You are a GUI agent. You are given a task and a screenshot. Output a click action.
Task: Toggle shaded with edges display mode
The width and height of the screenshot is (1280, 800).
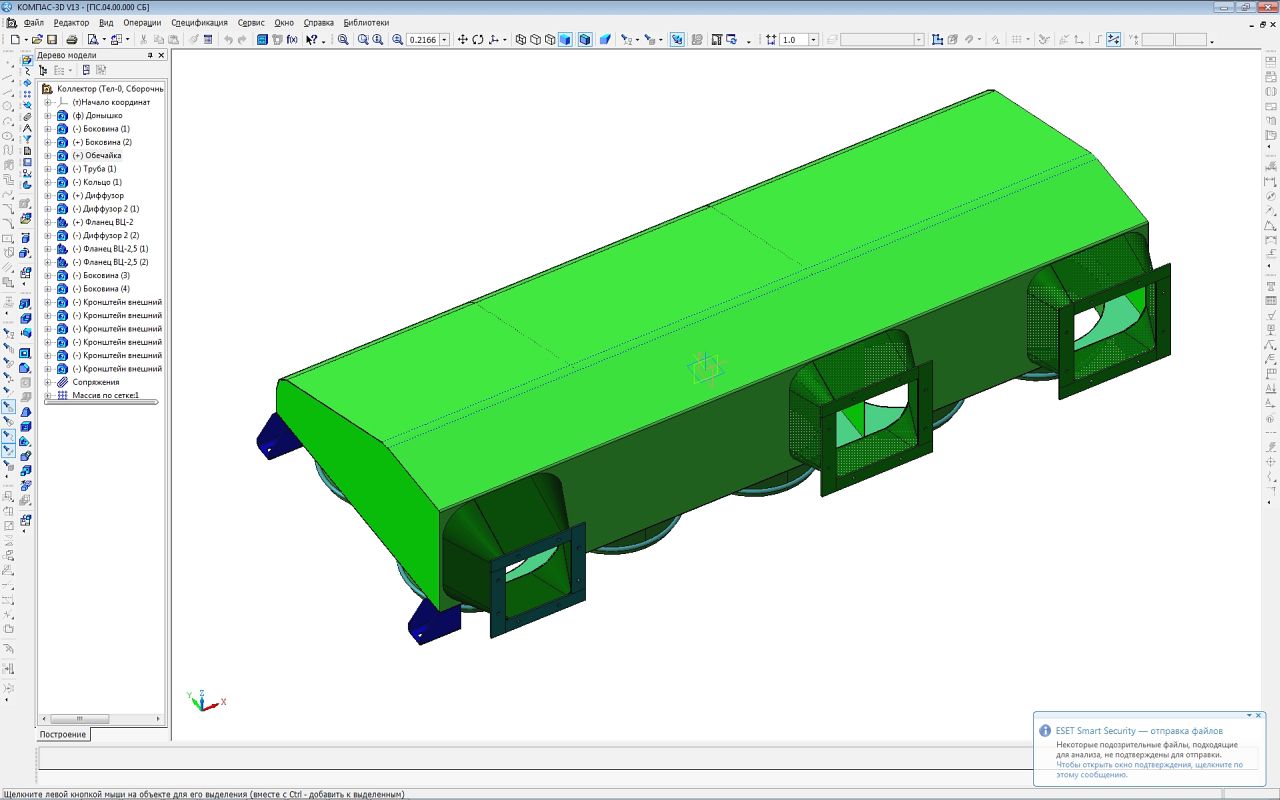[x=585, y=40]
